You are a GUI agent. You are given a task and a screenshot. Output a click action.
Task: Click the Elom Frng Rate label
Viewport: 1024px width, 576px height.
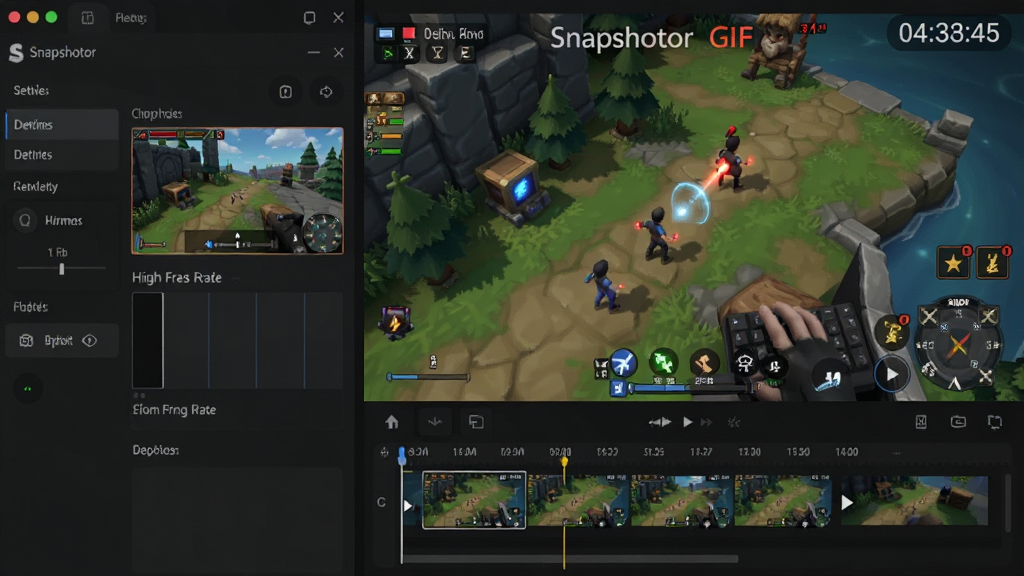174,409
